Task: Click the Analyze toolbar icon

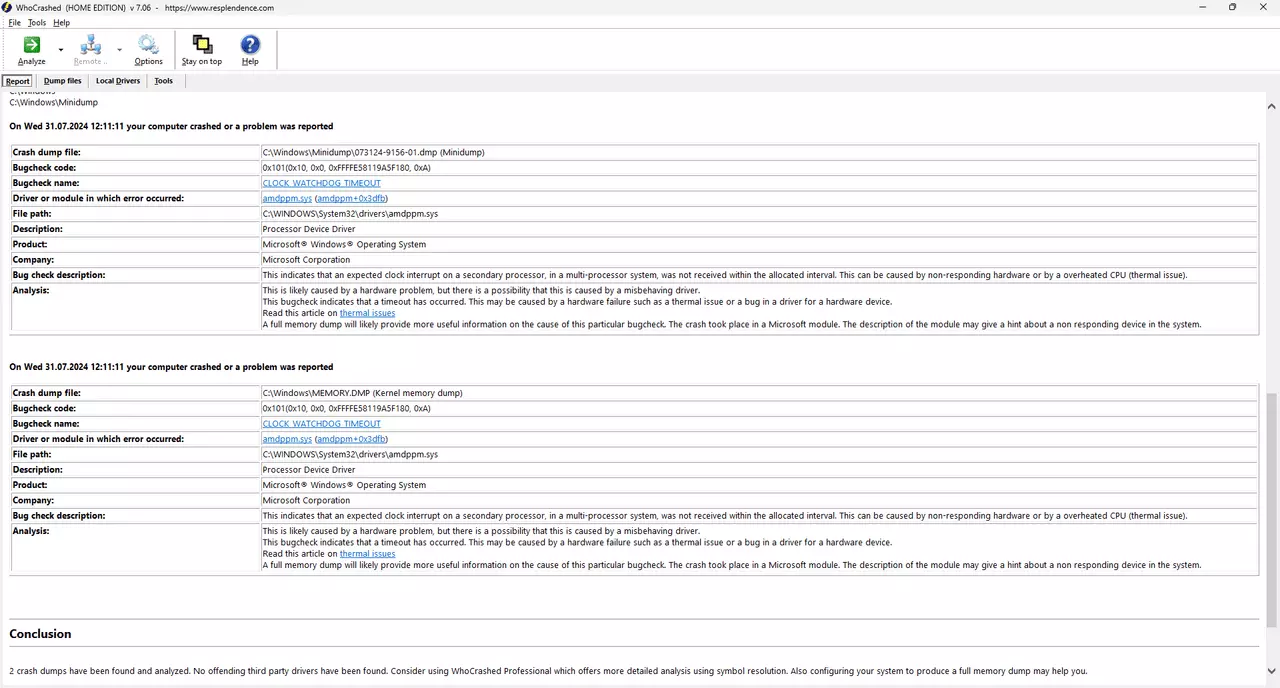Action: click(31, 45)
